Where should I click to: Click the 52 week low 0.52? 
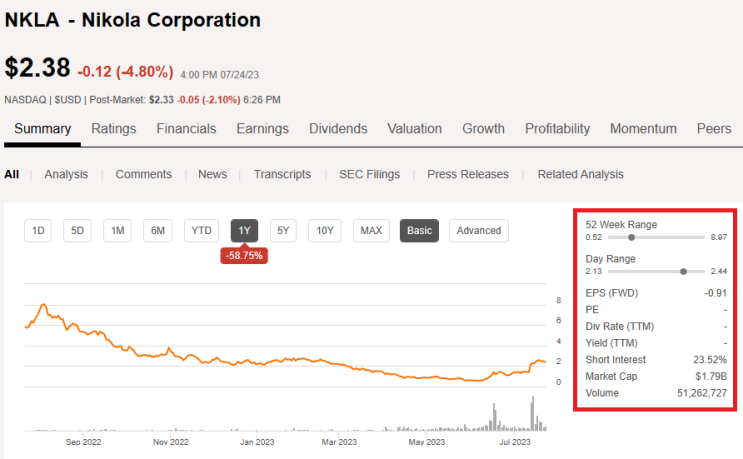[x=593, y=237]
